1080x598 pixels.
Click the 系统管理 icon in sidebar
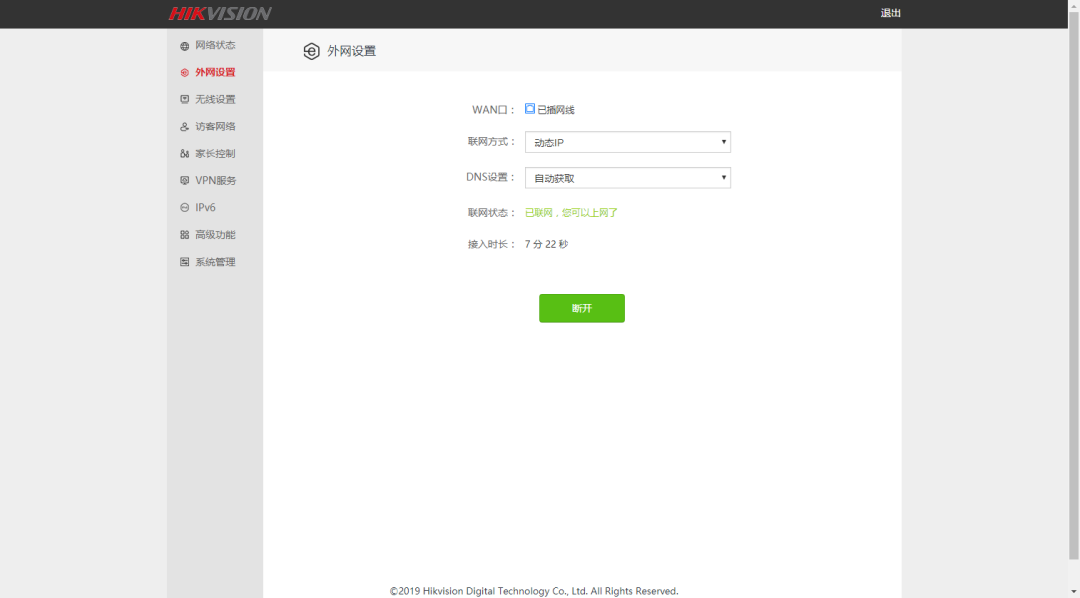[x=184, y=262]
